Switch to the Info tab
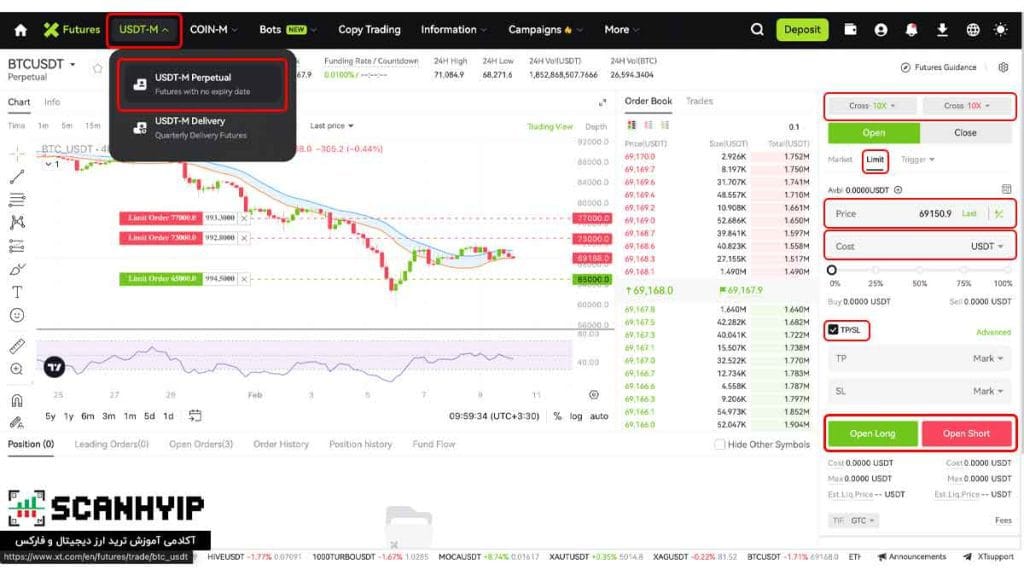 (52, 102)
